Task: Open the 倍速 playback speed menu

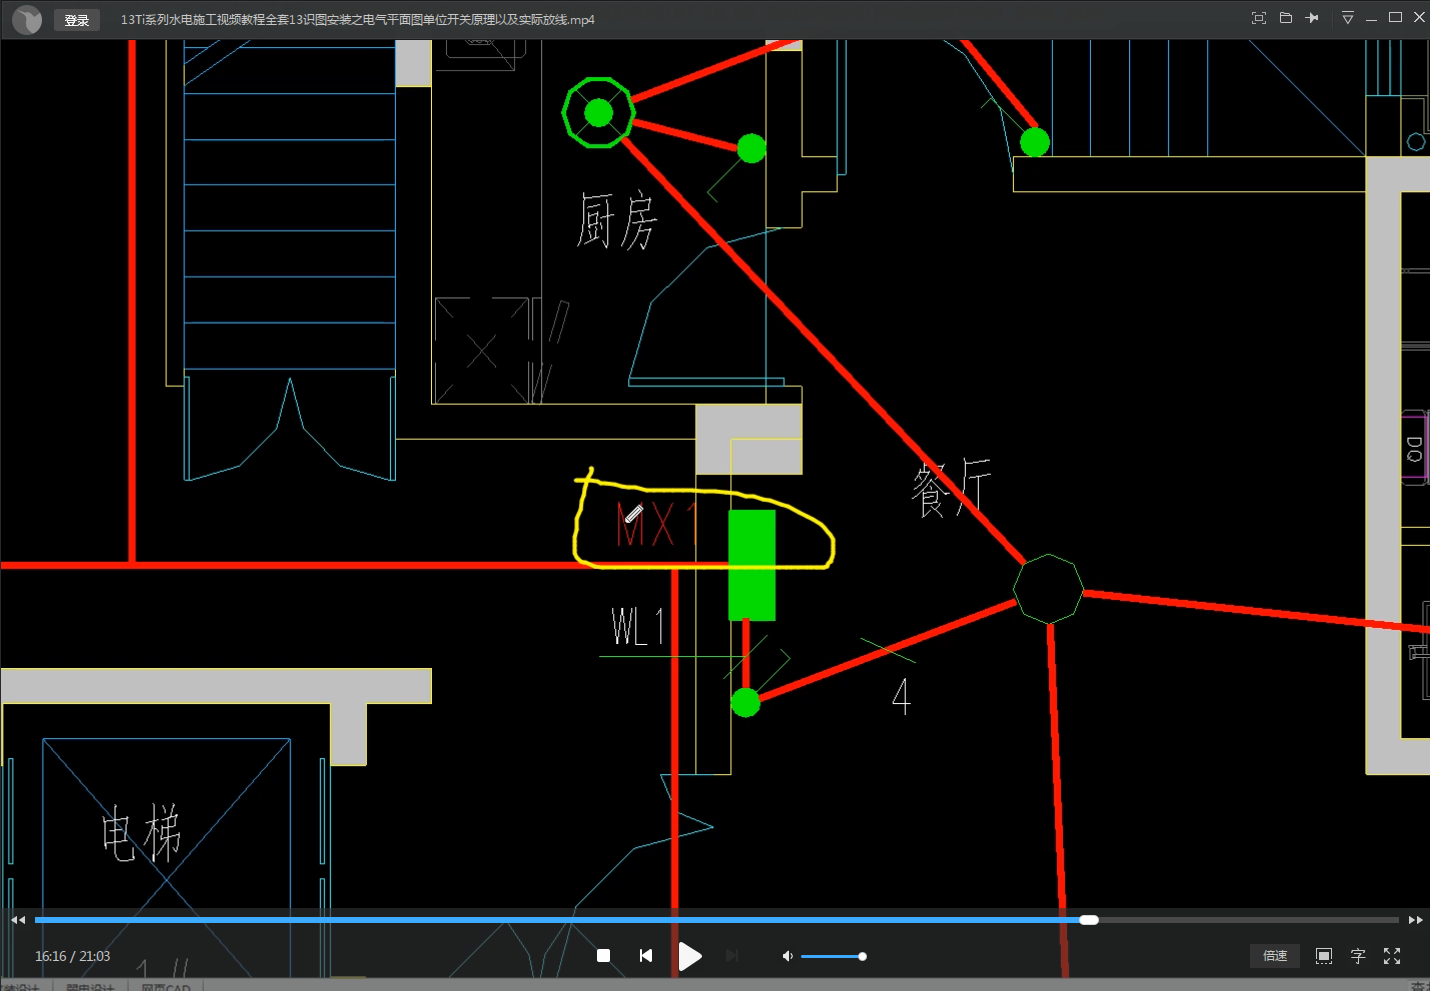Action: click(x=1275, y=956)
